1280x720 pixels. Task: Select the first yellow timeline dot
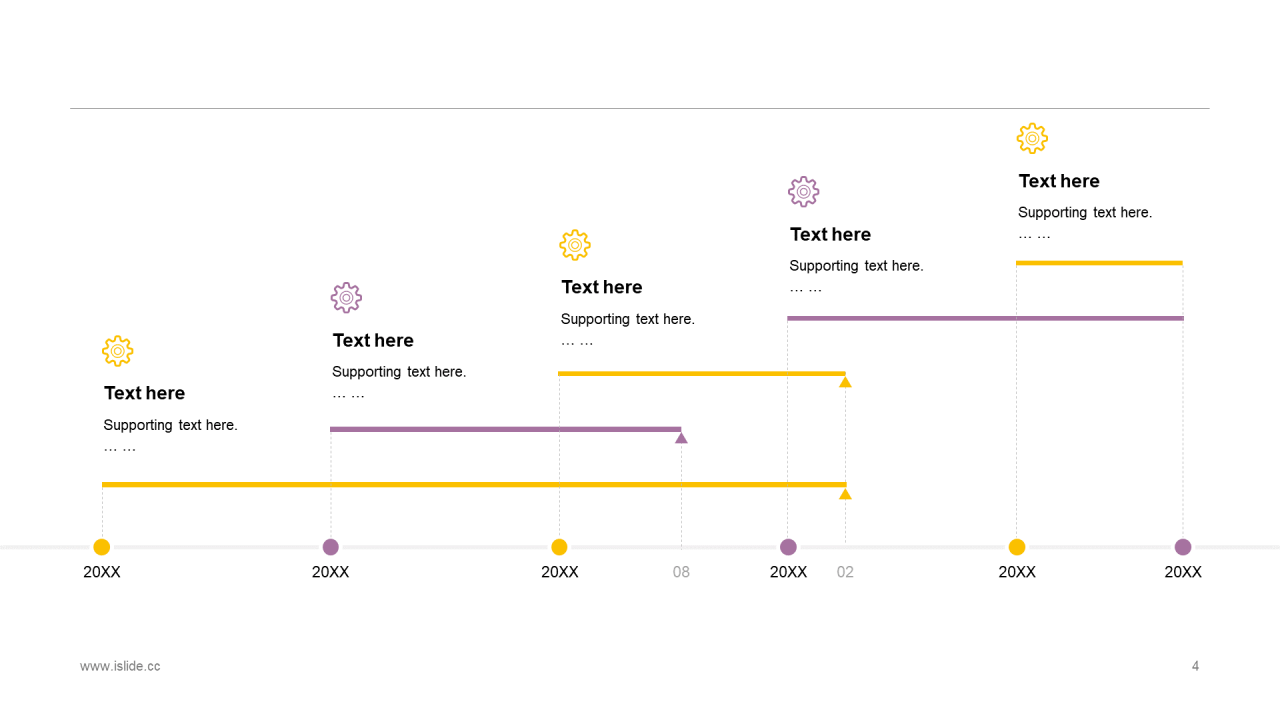(x=102, y=547)
